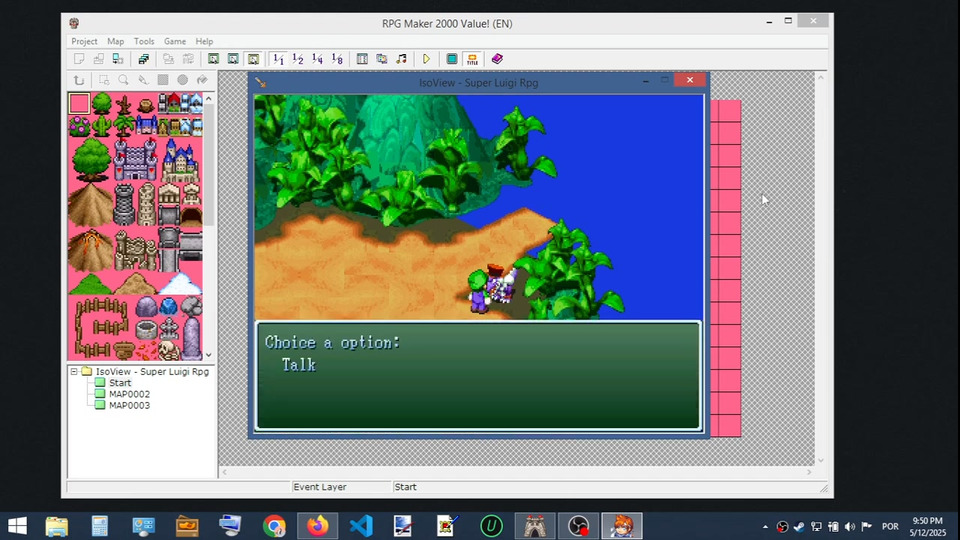Open the purple Help book icon
Screen dimensions: 960x540
(497, 59)
